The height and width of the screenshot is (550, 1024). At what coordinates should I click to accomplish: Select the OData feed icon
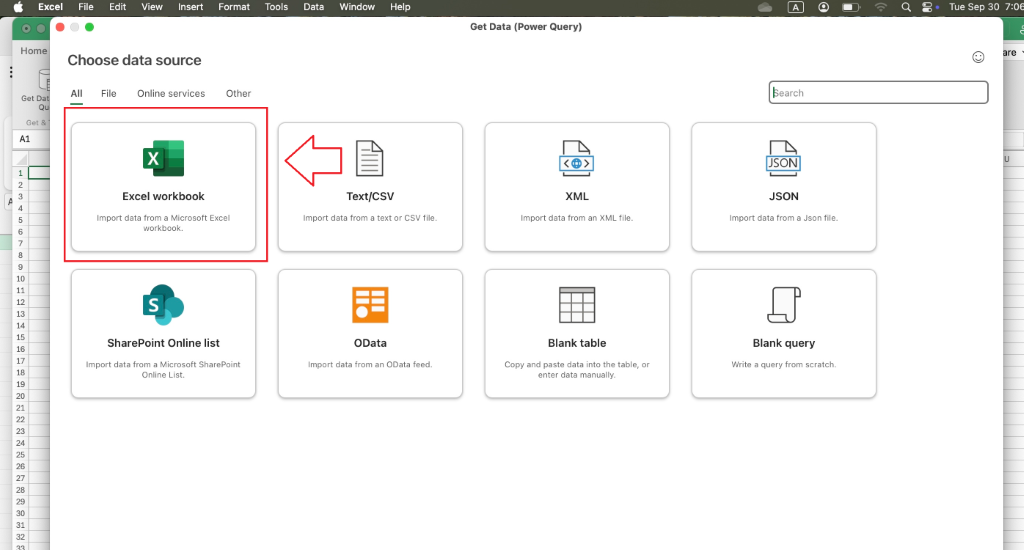370,305
